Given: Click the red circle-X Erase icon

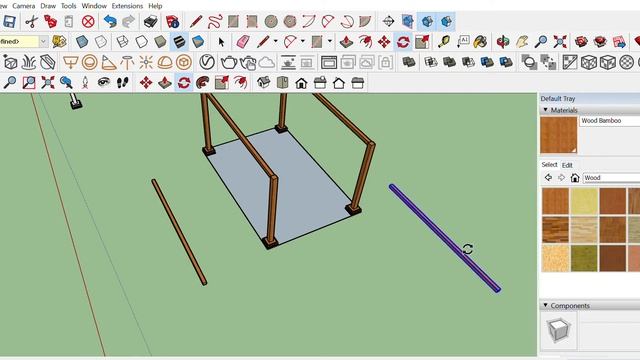Looking at the screenshot, I should [x=88, y=21].
